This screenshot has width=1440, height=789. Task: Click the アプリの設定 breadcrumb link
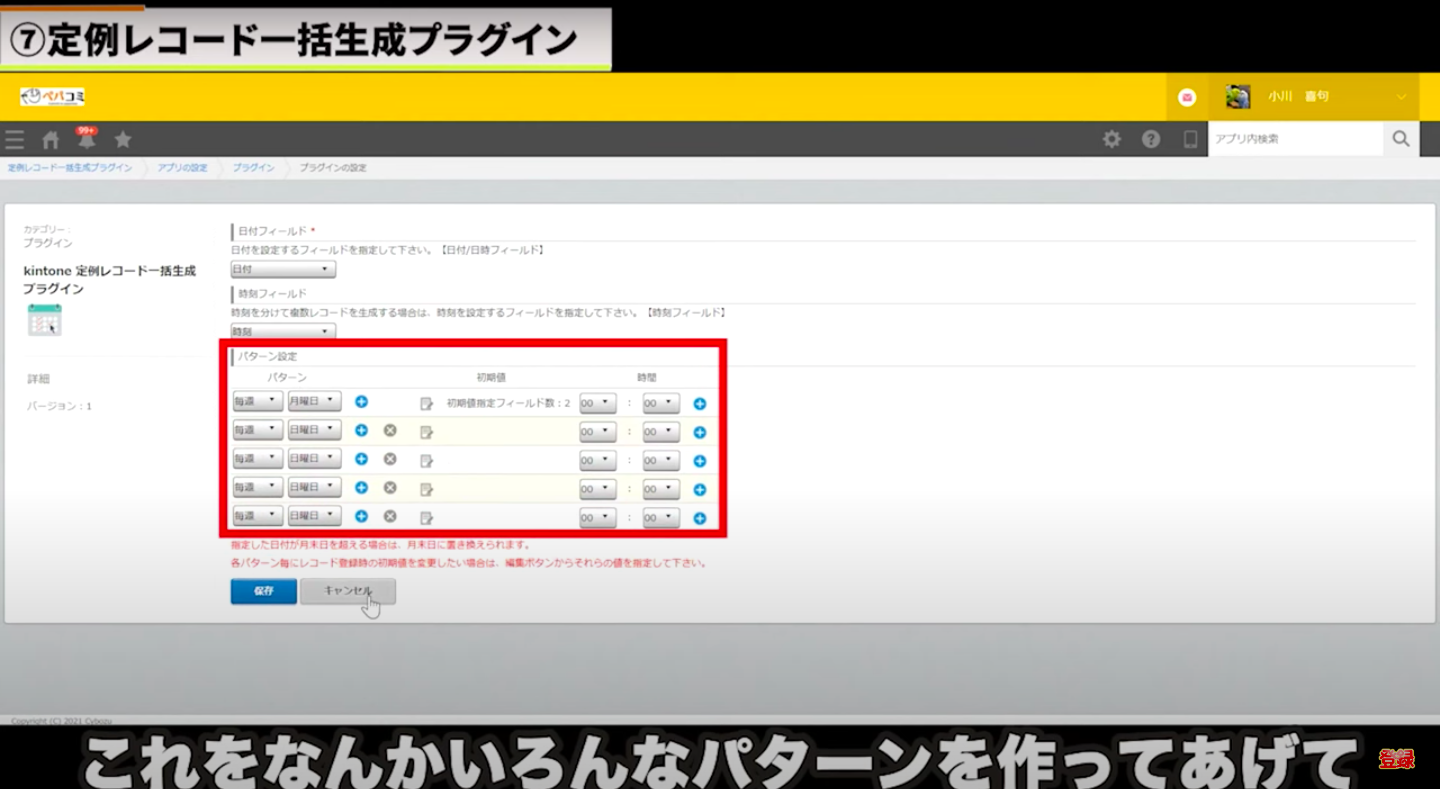coord(182,168)
